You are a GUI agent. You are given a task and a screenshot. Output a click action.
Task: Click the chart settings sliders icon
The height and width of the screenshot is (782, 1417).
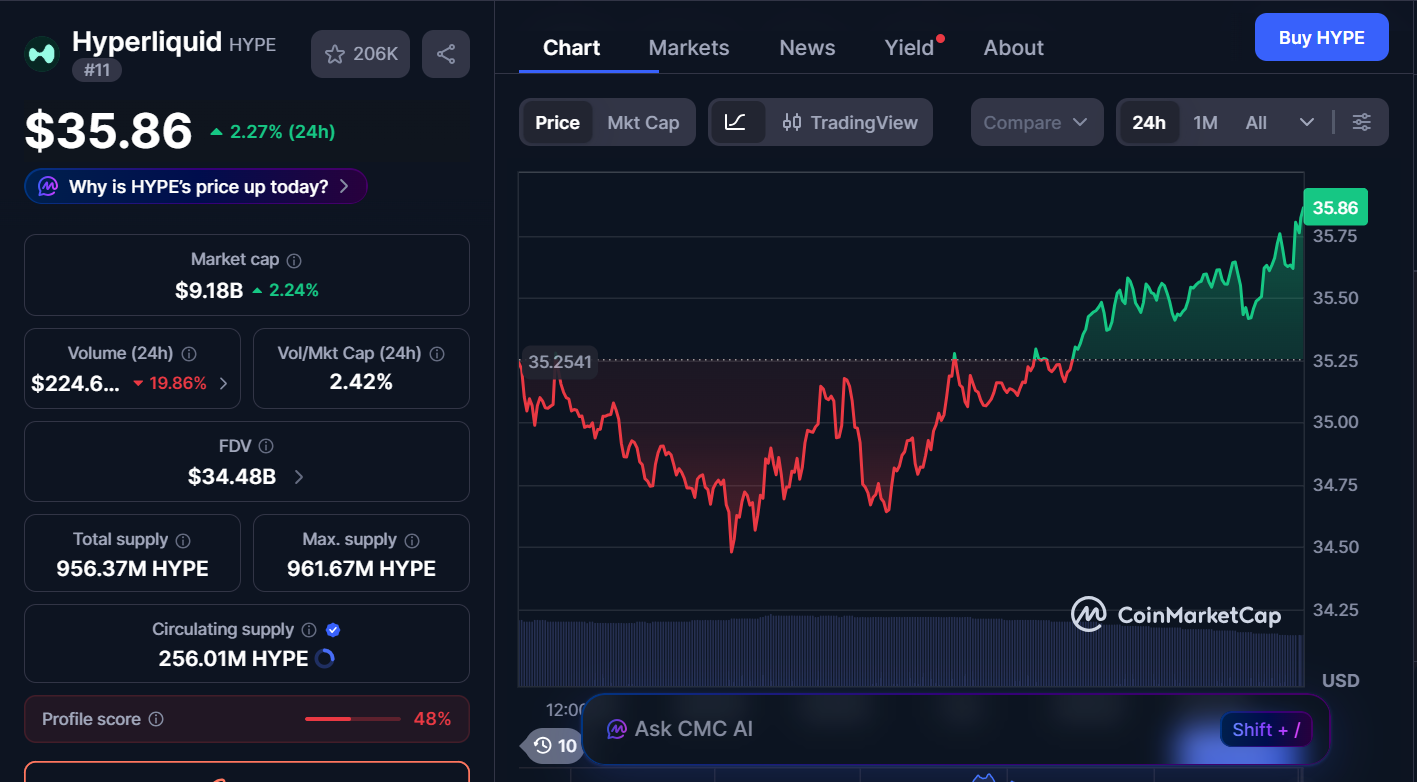1362,122
